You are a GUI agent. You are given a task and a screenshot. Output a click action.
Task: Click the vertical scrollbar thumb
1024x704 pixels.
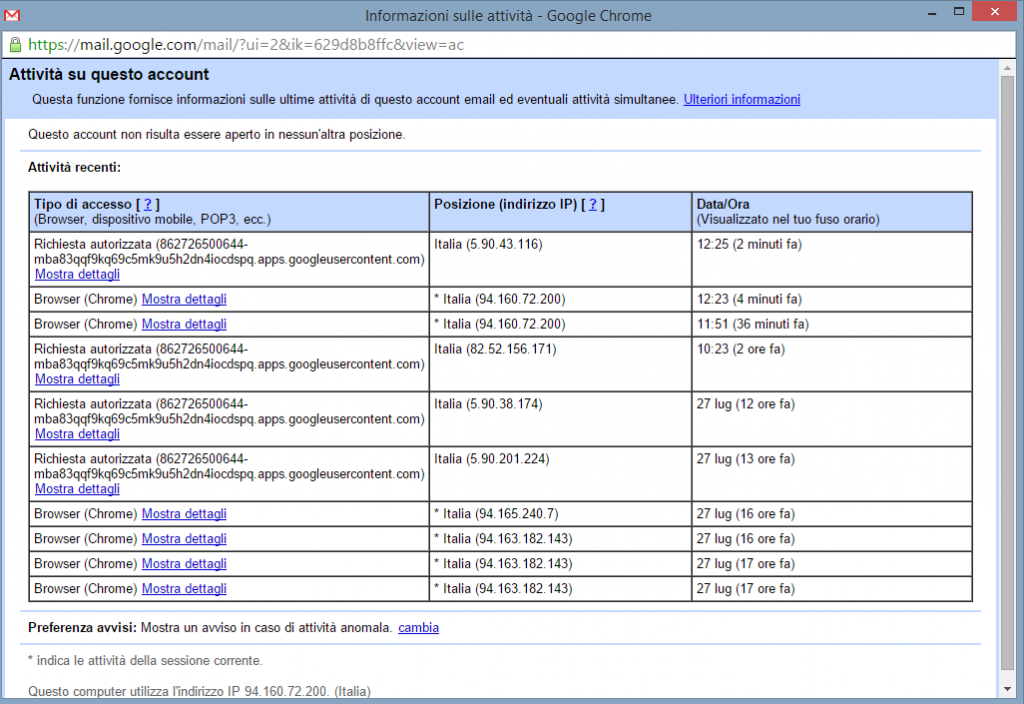(1008, 370)
